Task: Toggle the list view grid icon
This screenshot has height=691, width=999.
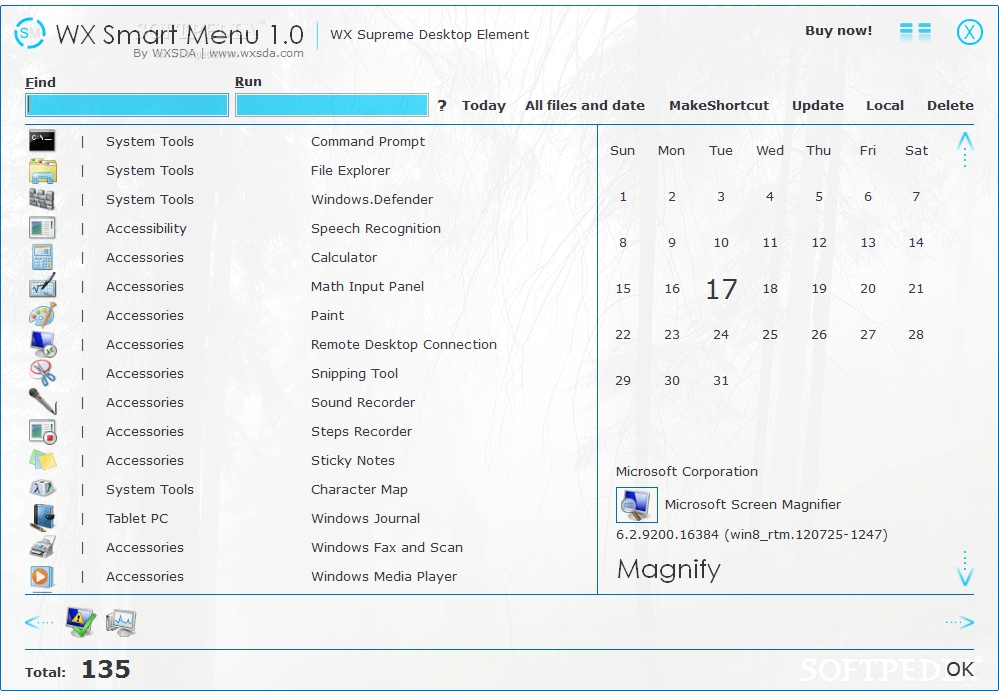Action: coord(916,31)
